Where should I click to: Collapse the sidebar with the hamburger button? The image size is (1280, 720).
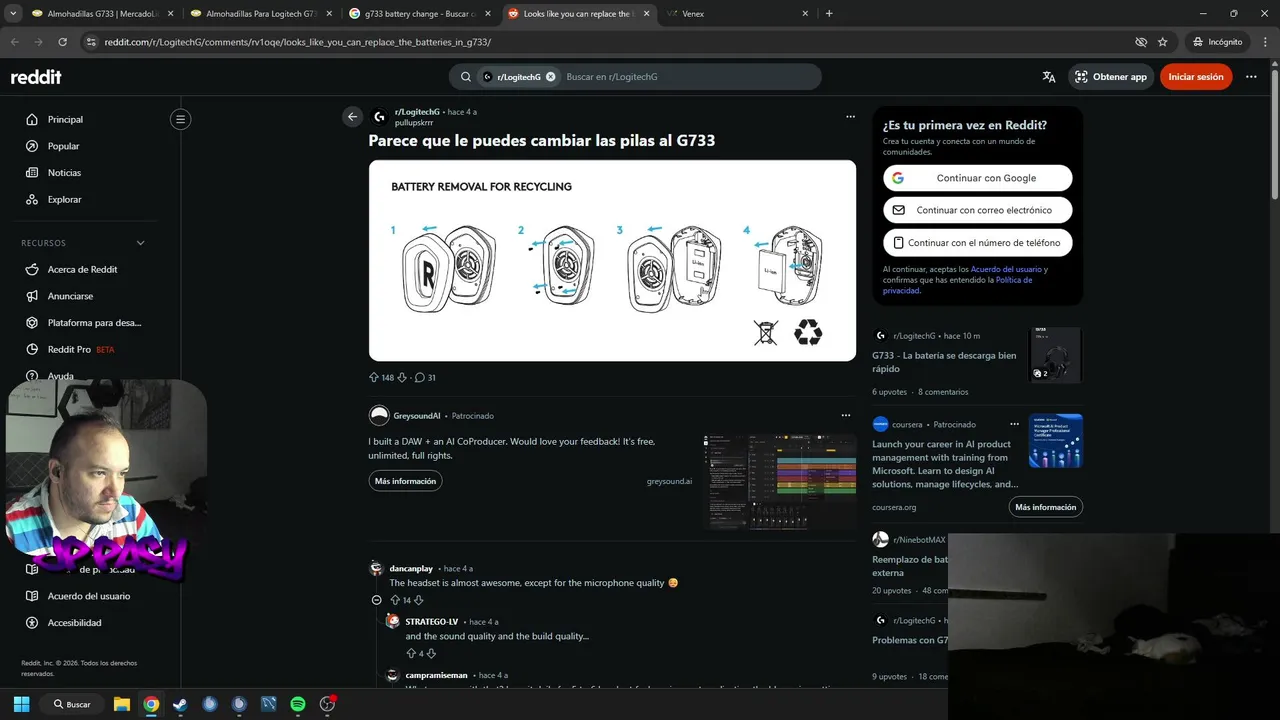click(x=180, y=119)
